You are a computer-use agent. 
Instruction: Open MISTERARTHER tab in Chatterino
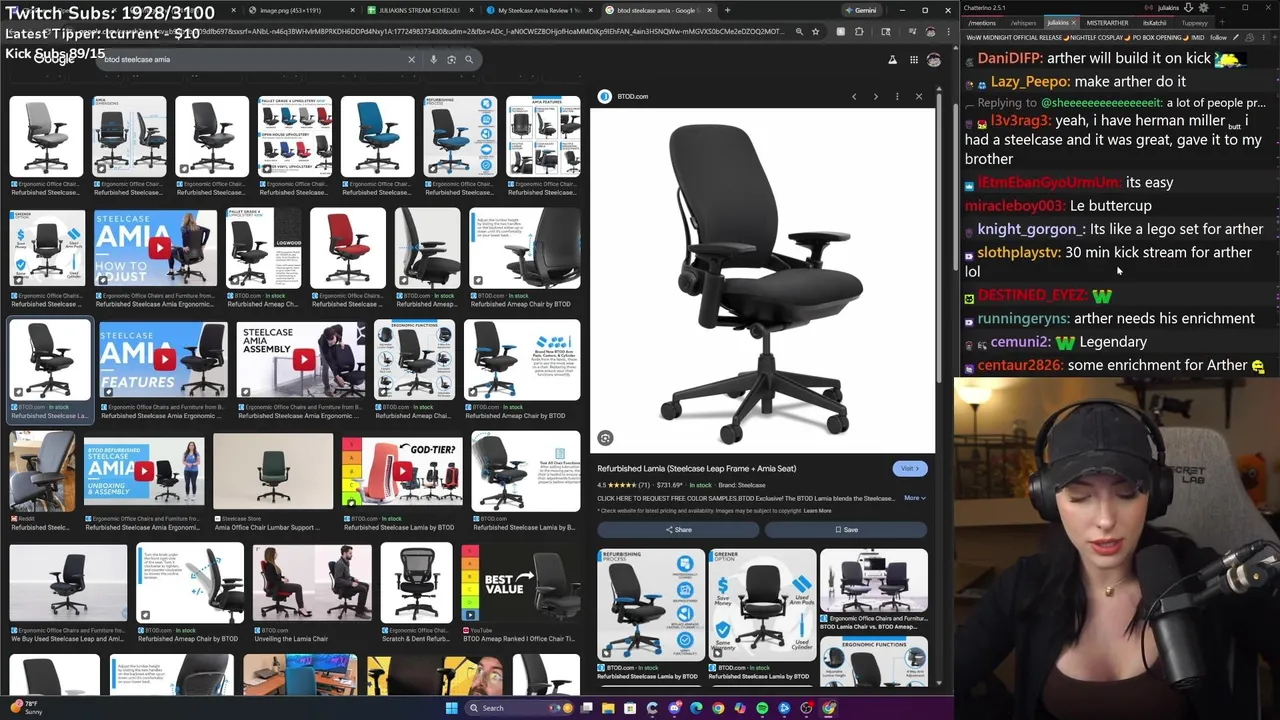[x=1107, y=22]
